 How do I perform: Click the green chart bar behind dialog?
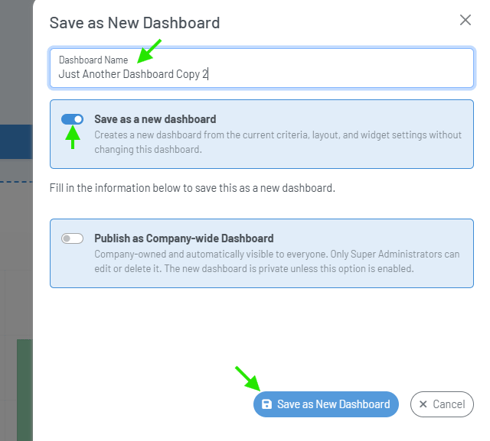tap(25, 390)
